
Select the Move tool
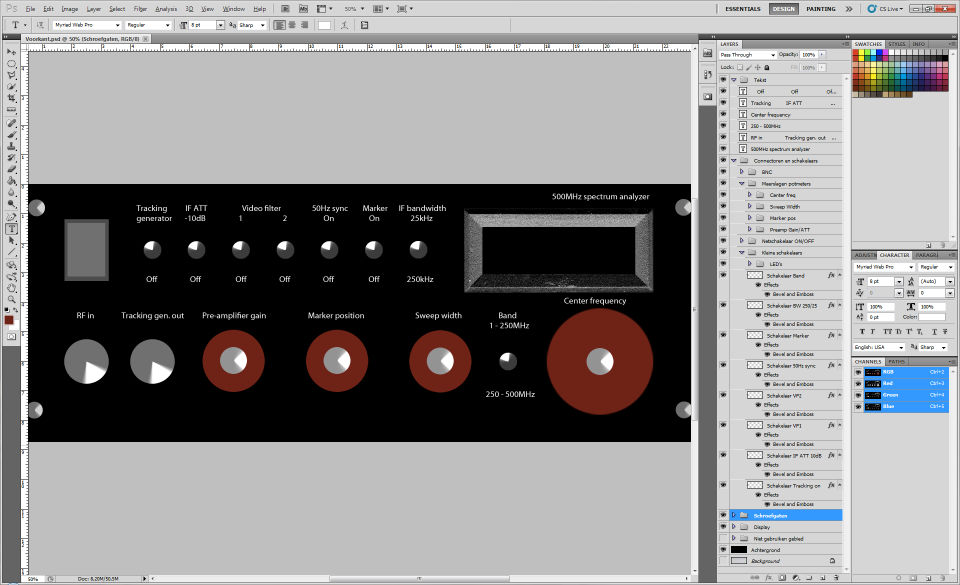click(x=11, y=51)
